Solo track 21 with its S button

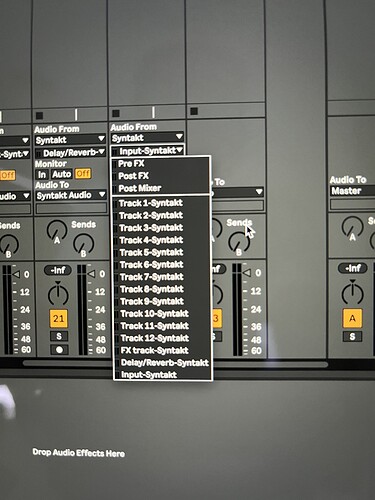59,336
